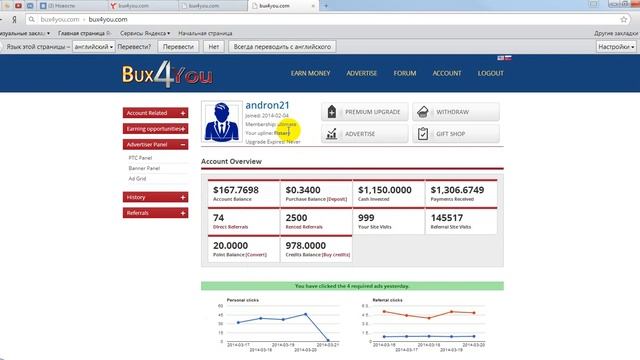Expand the Earning opportunities section

pyautogui.click(x=156, y=129)
